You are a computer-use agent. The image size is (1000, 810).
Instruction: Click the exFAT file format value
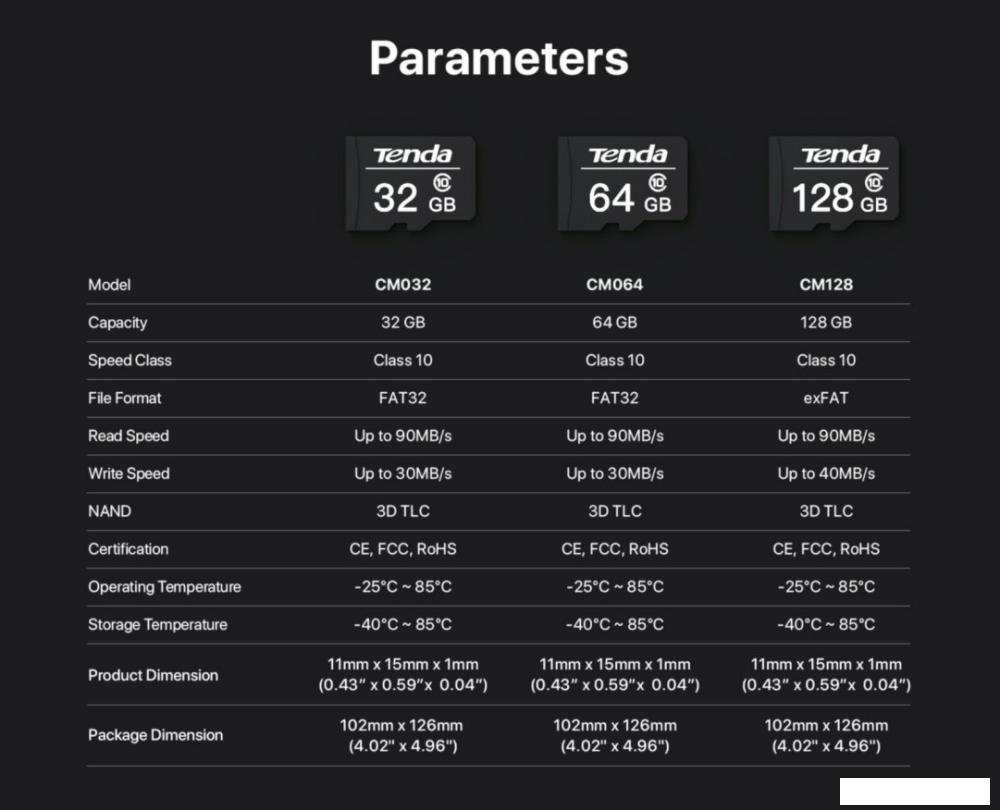[826, 398]
